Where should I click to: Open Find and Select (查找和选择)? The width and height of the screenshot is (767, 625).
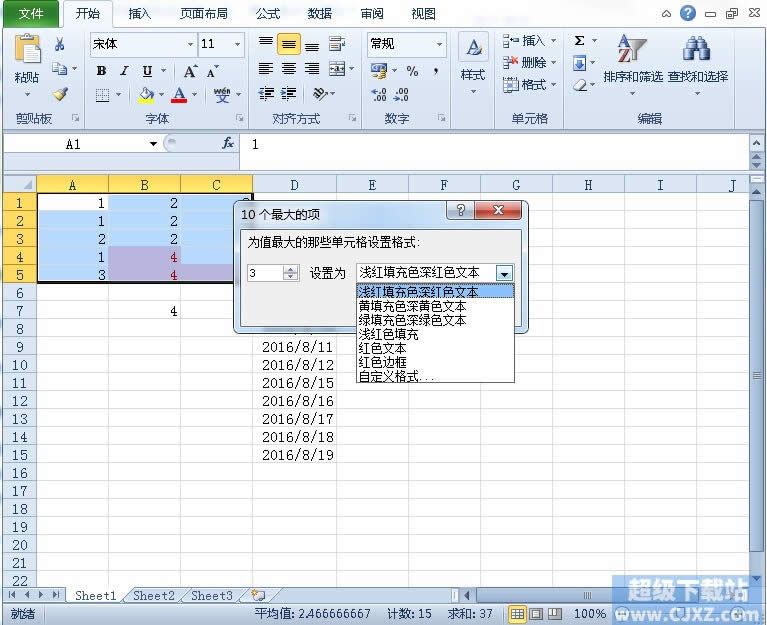698,64
